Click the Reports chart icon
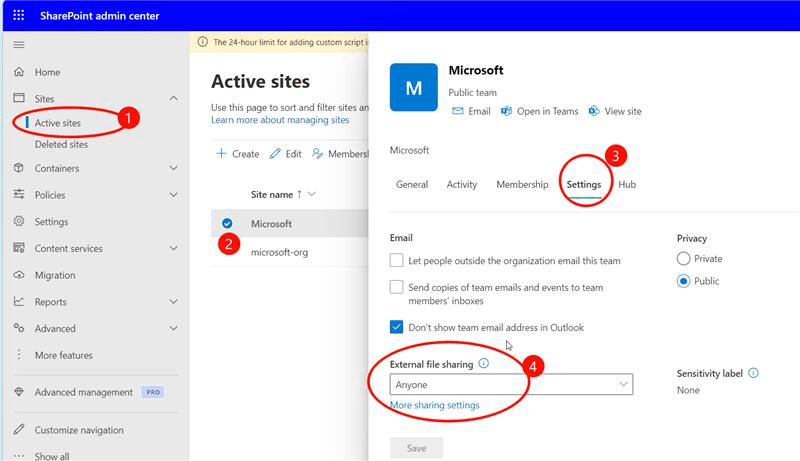Image resolution: width=800 pixels, height=461 pixels. tap(19, 301)
